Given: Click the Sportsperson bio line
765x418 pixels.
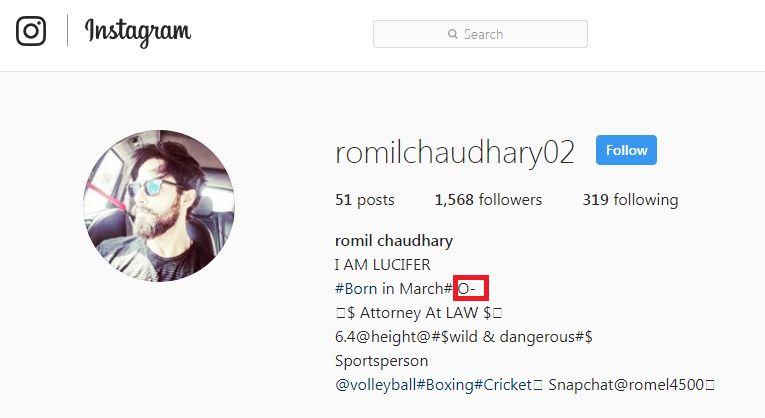Looking at the screenshot, I should click(x=382, y=361).
